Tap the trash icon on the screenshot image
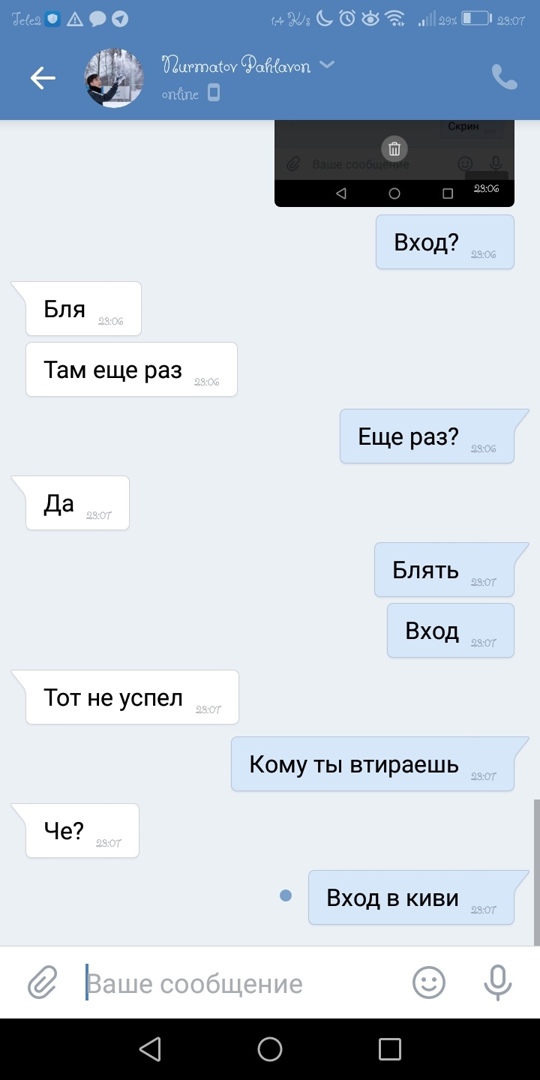This screenshot has width=540, height=1080. point(395,148)
